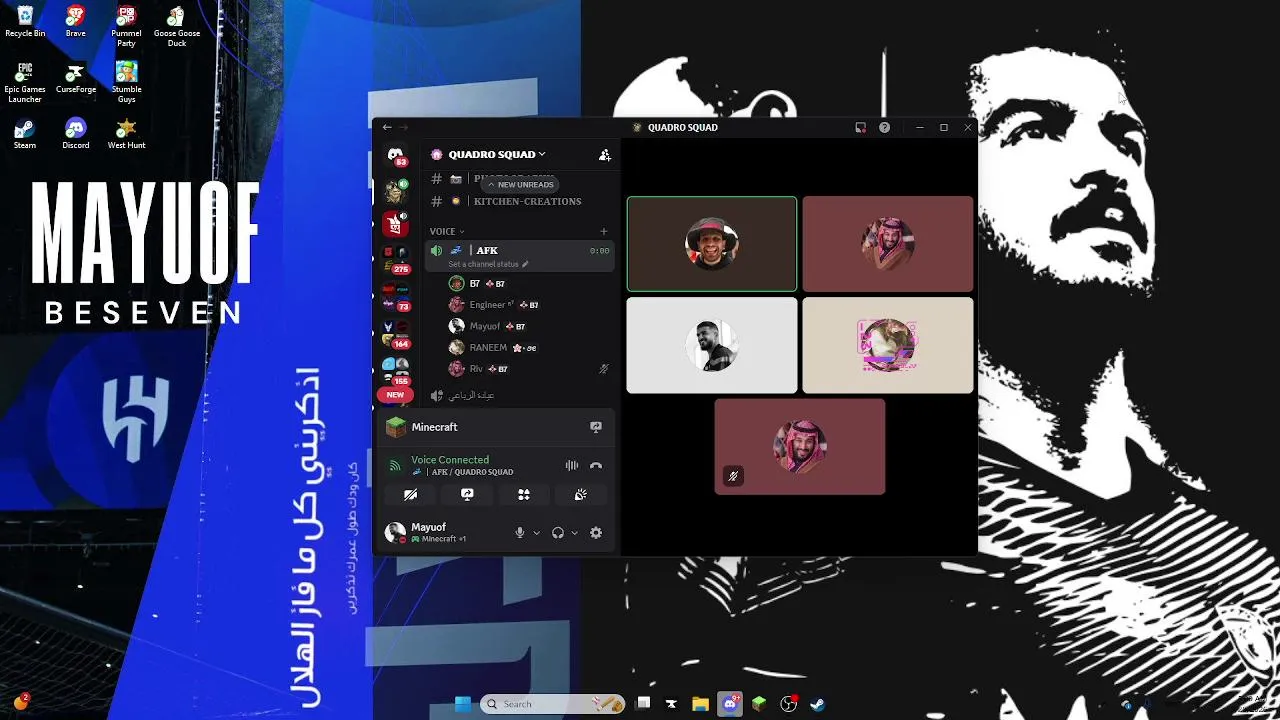Screen dimensions: 1280x720
Task: Focus the muted participant video tile
Action: click(x=800, y=446)
